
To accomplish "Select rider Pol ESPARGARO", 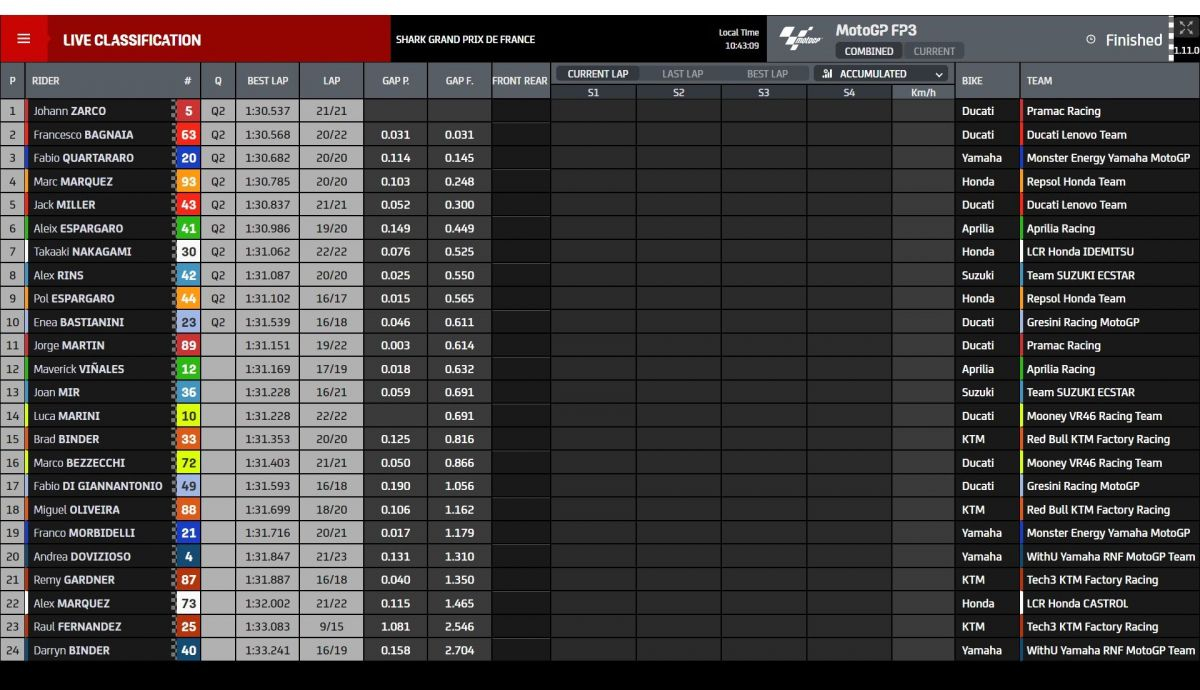I will point(73,298).
